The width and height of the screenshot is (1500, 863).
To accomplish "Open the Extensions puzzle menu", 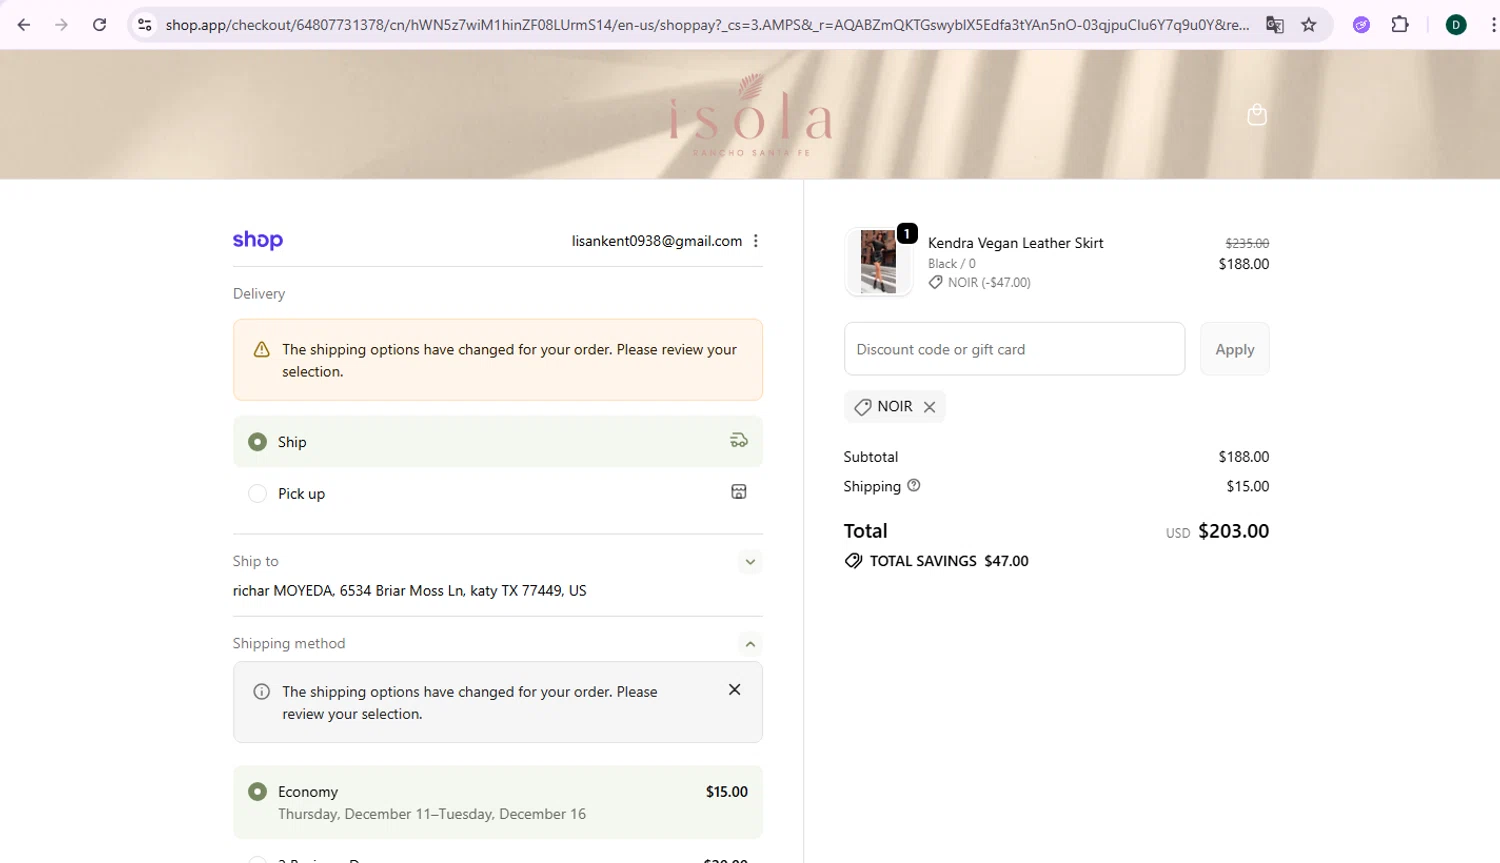I will point(1400,25).
